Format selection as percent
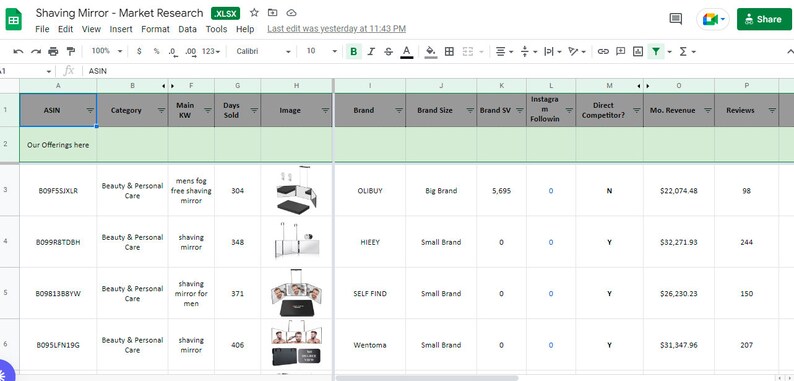 coord(156,51)
